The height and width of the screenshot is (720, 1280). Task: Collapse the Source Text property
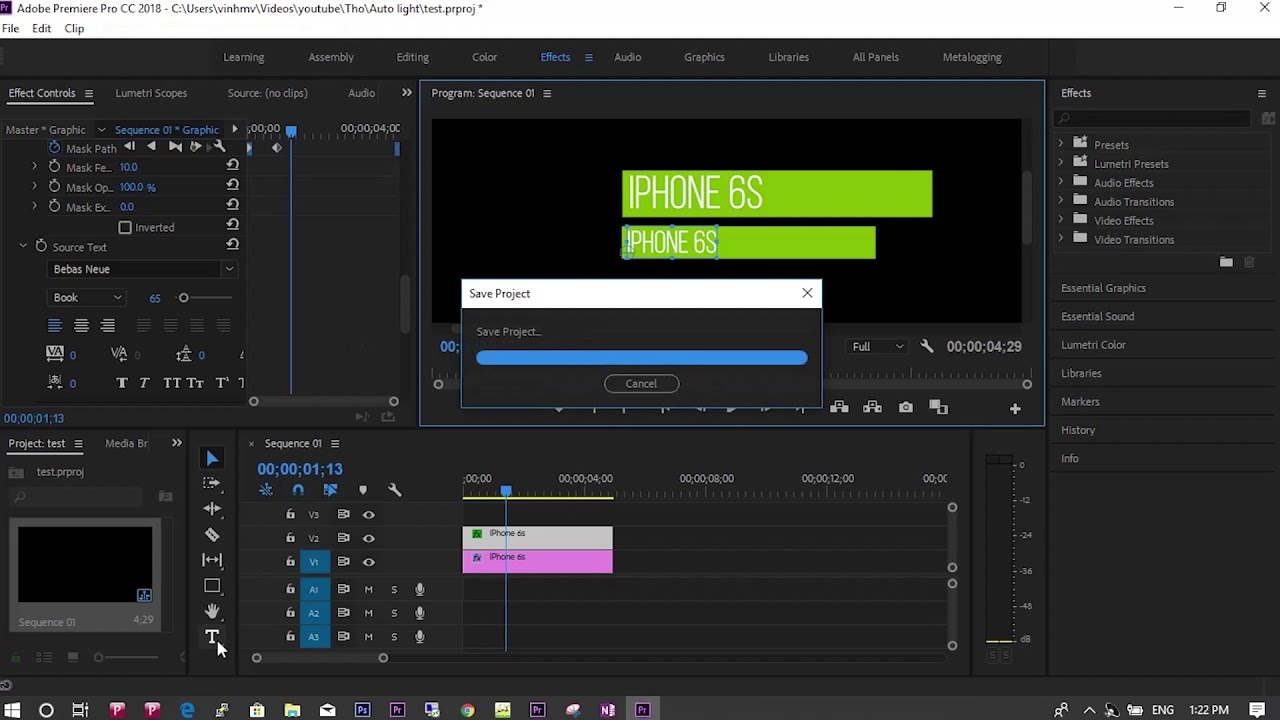click(x=22, y=246)
